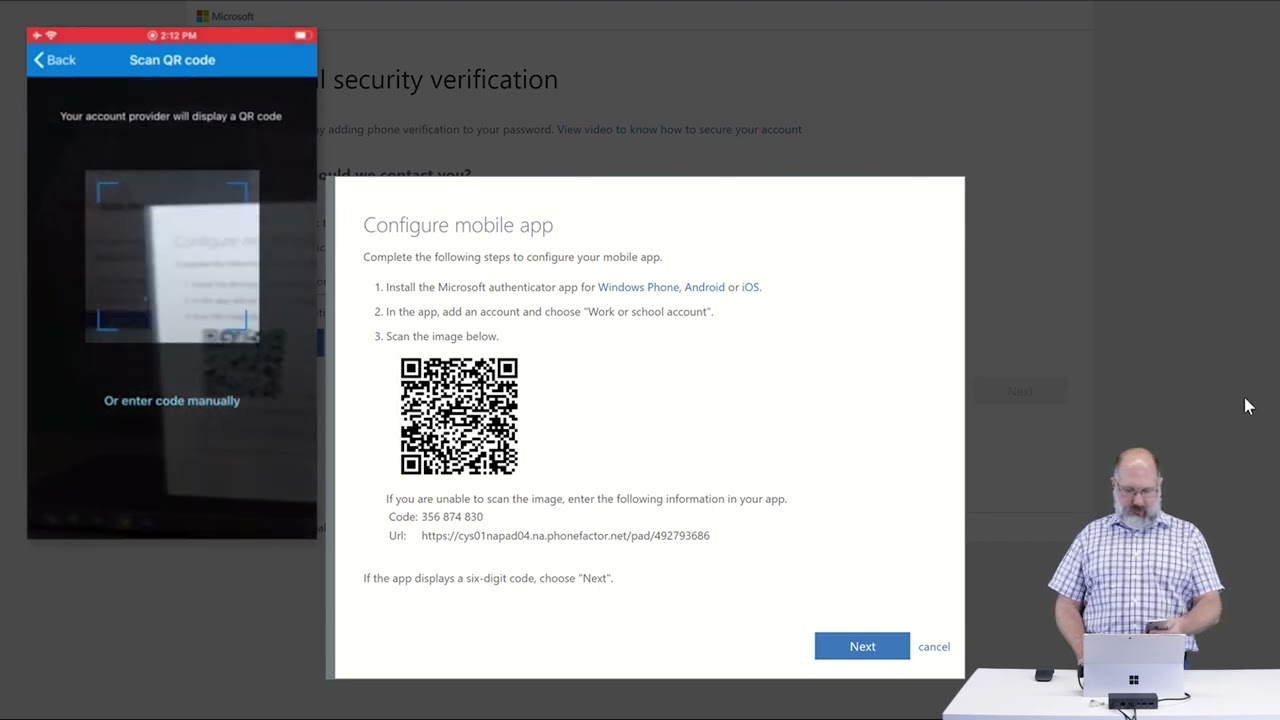Click the Microsoft logo at page top
The height and width of the screenshot is (720, 1280).
coord(225,16)
